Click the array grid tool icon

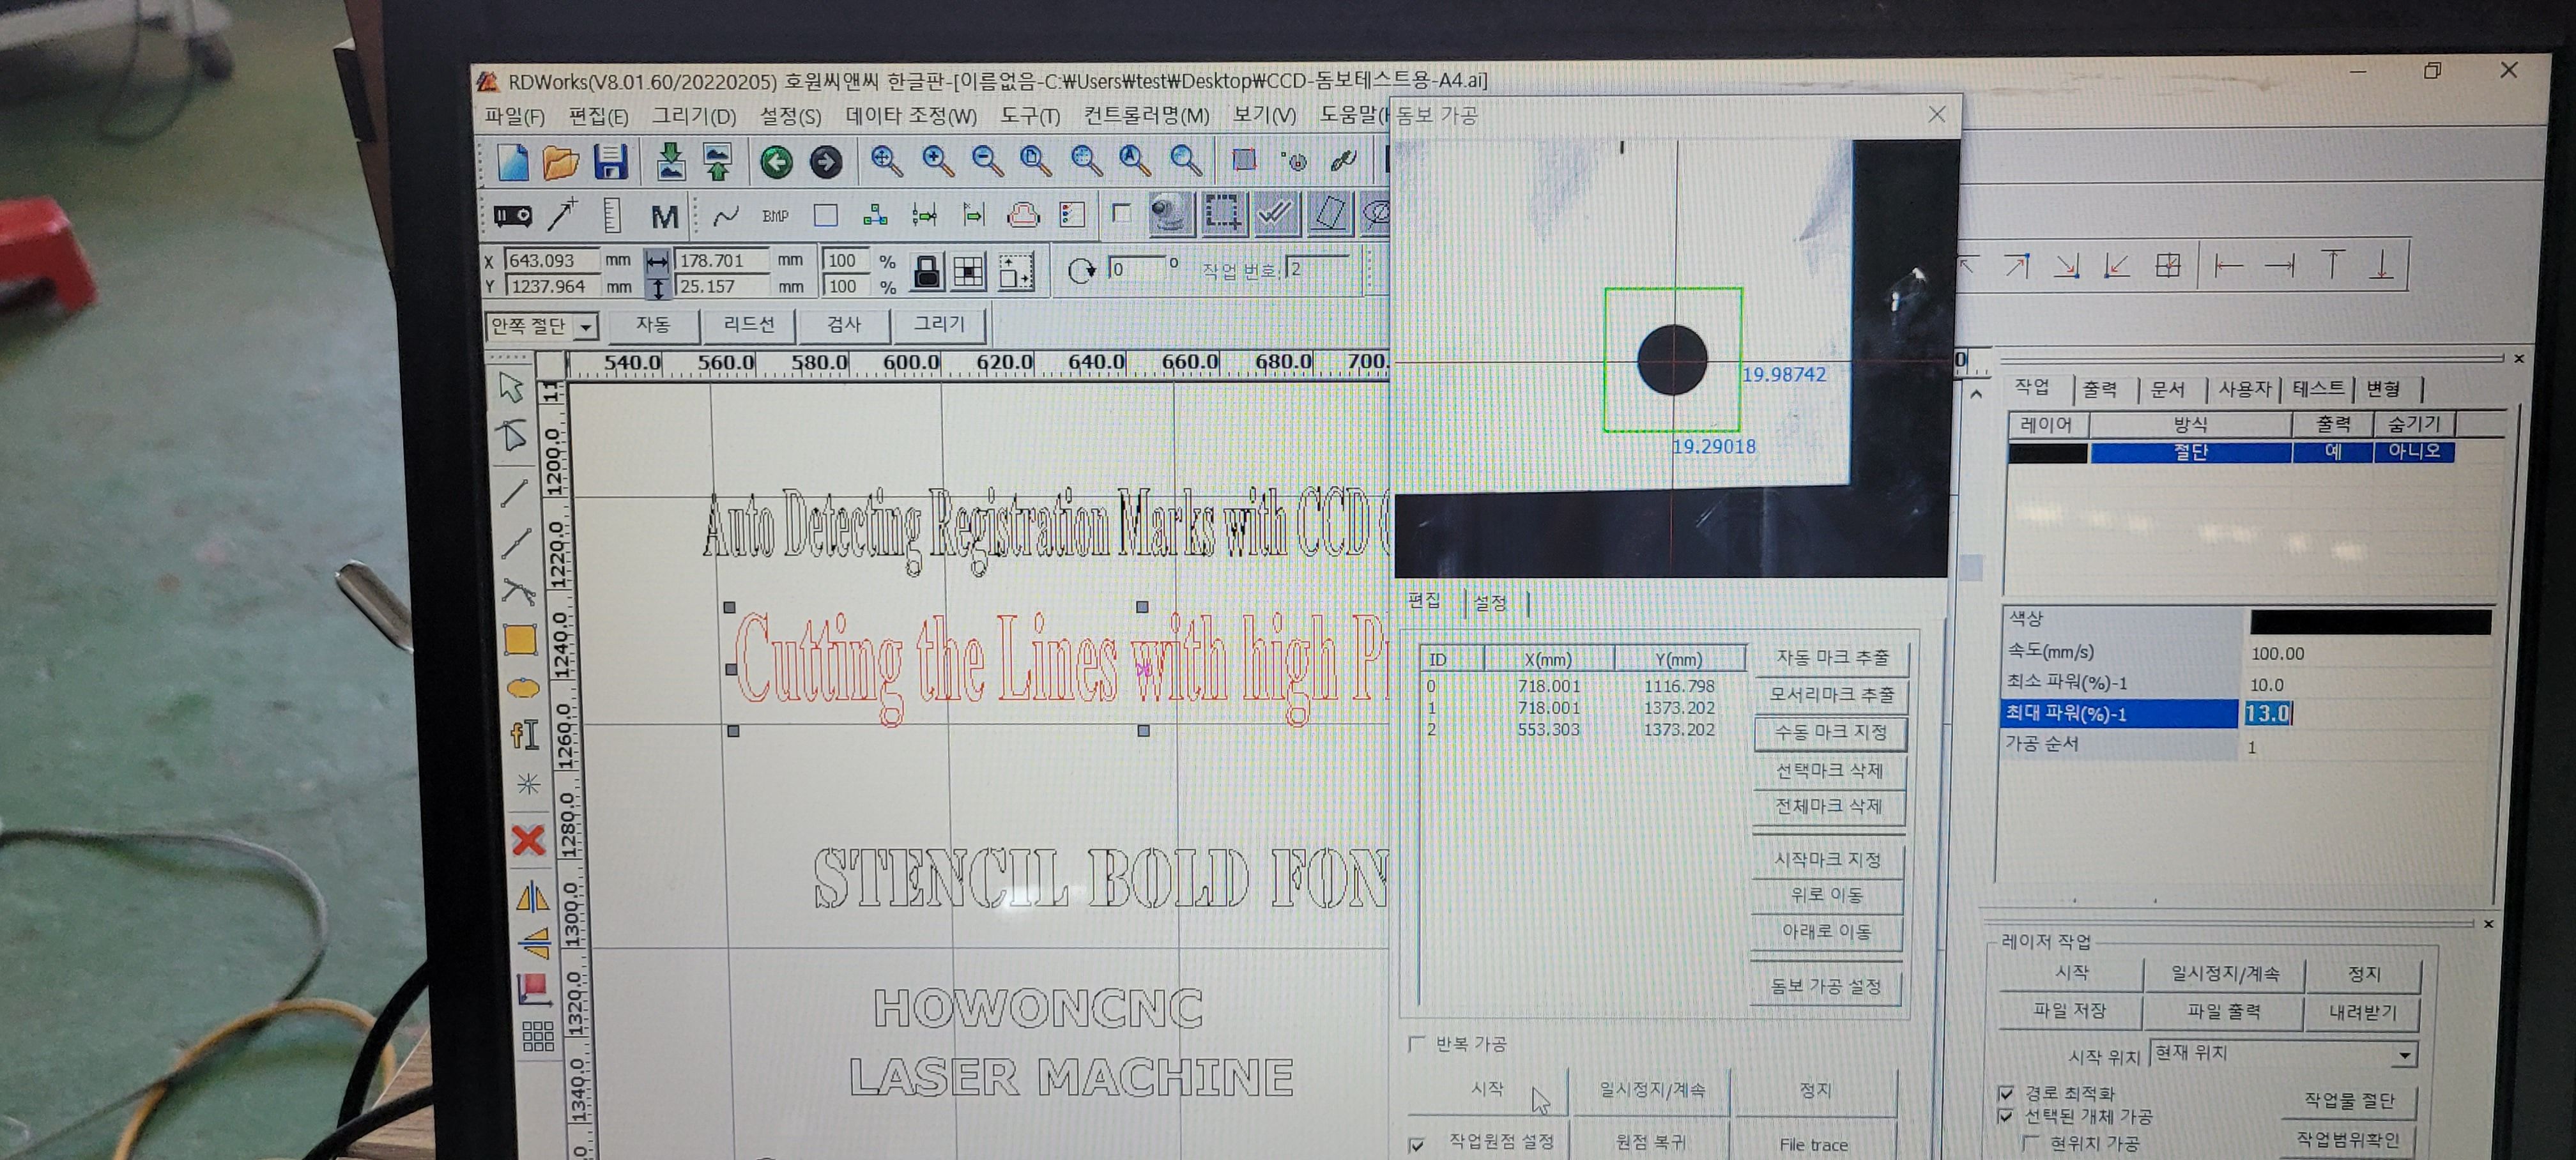pyautogui.click(x=538, y=1036)
